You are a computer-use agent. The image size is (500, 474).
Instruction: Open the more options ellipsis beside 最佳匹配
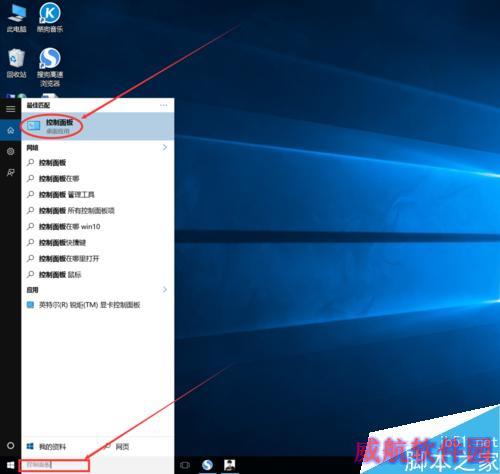(x=163, y=105)
